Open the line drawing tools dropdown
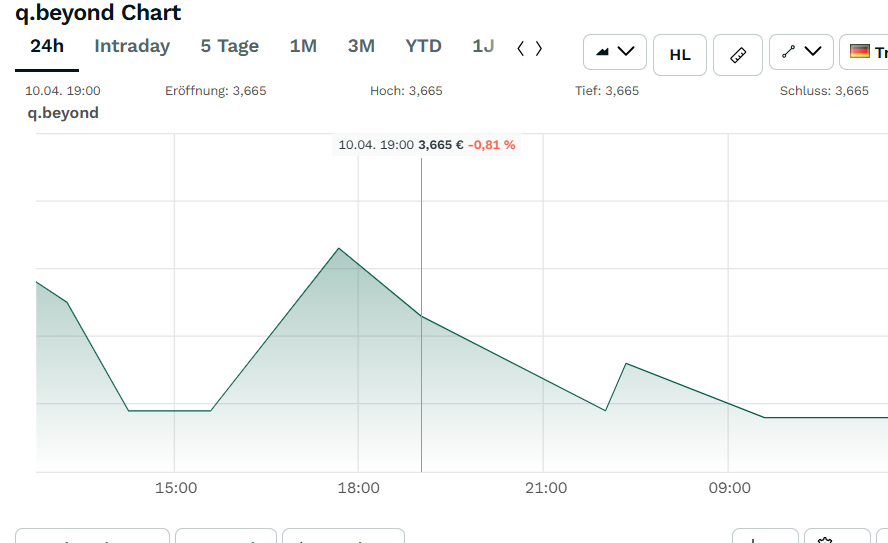This screenshot has height=543, width=888. [x=801, y=52]
